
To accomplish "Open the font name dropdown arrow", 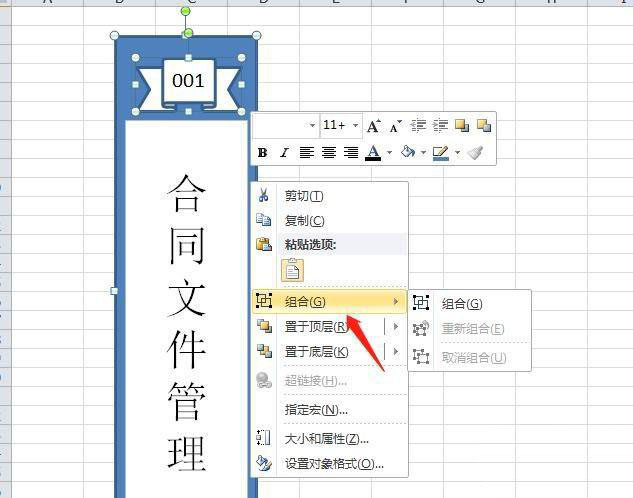I will (x=312, y=126).
